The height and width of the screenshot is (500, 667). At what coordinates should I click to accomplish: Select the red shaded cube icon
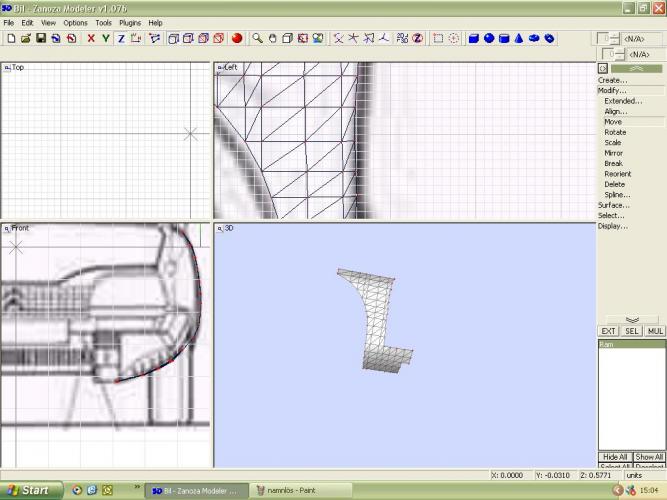click(218, 39)
